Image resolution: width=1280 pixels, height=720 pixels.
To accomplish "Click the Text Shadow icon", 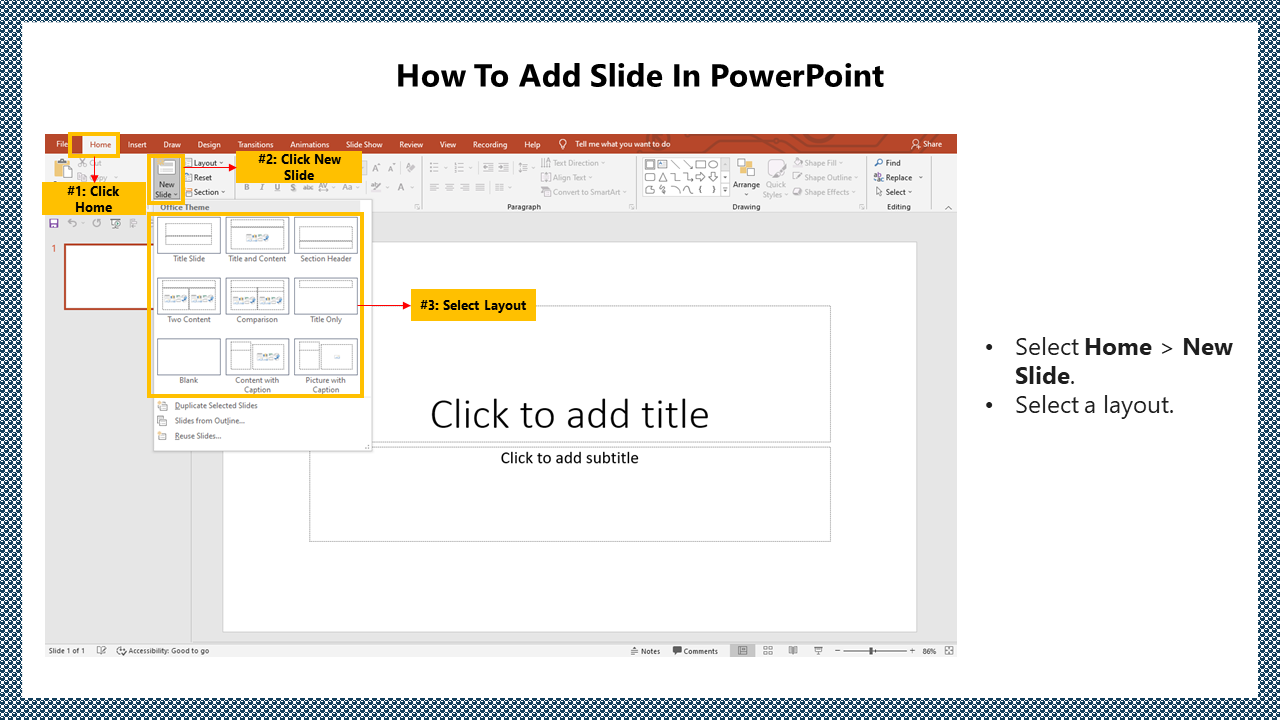I will point(293,187).
